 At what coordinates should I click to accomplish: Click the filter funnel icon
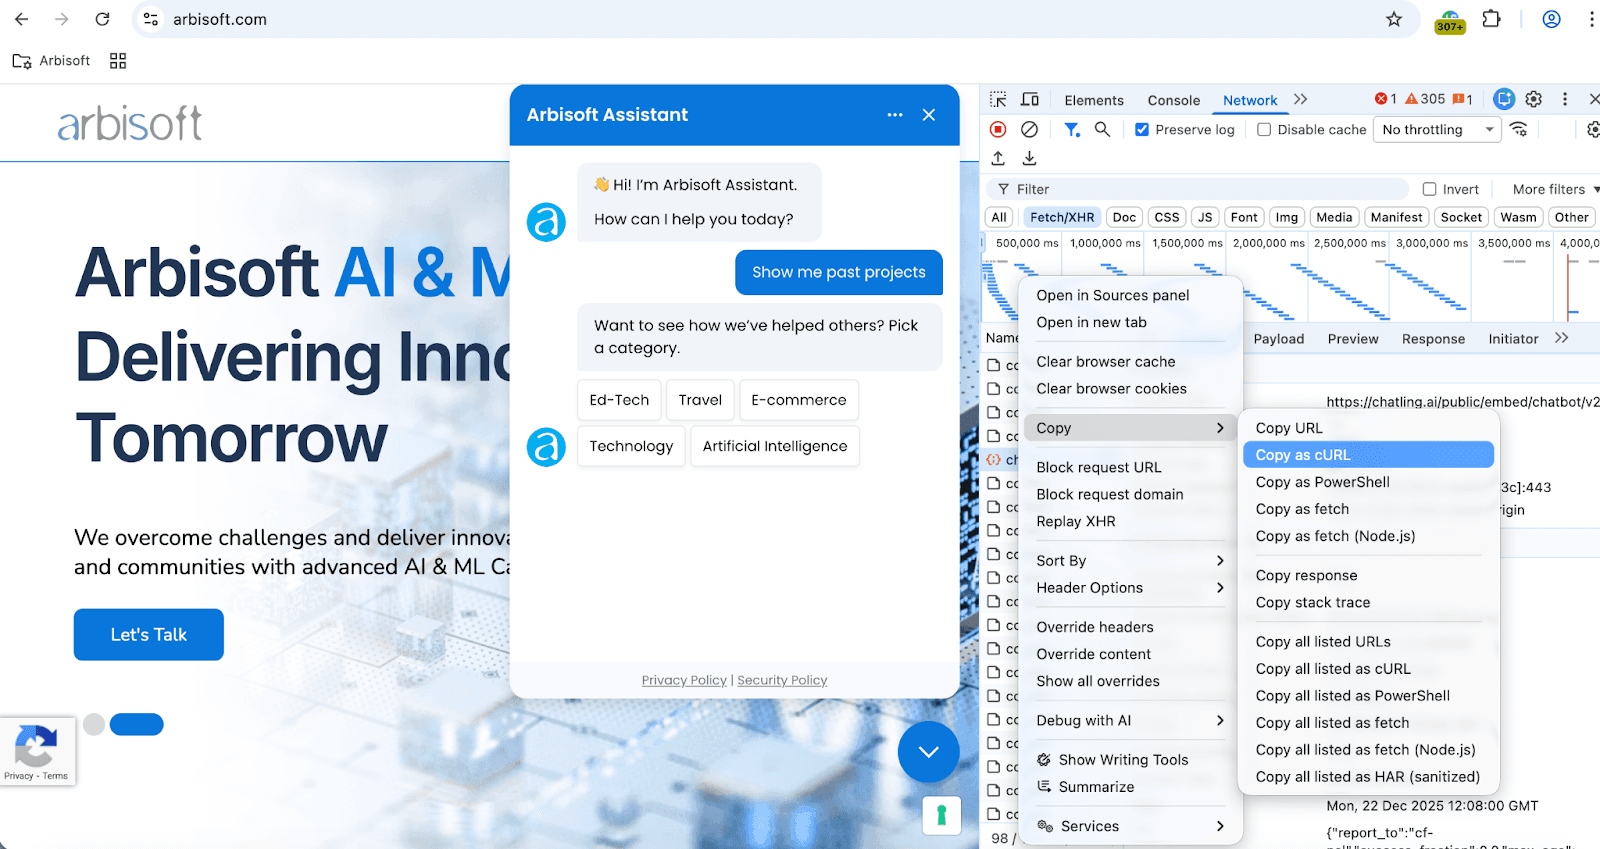coord(1072,129)
